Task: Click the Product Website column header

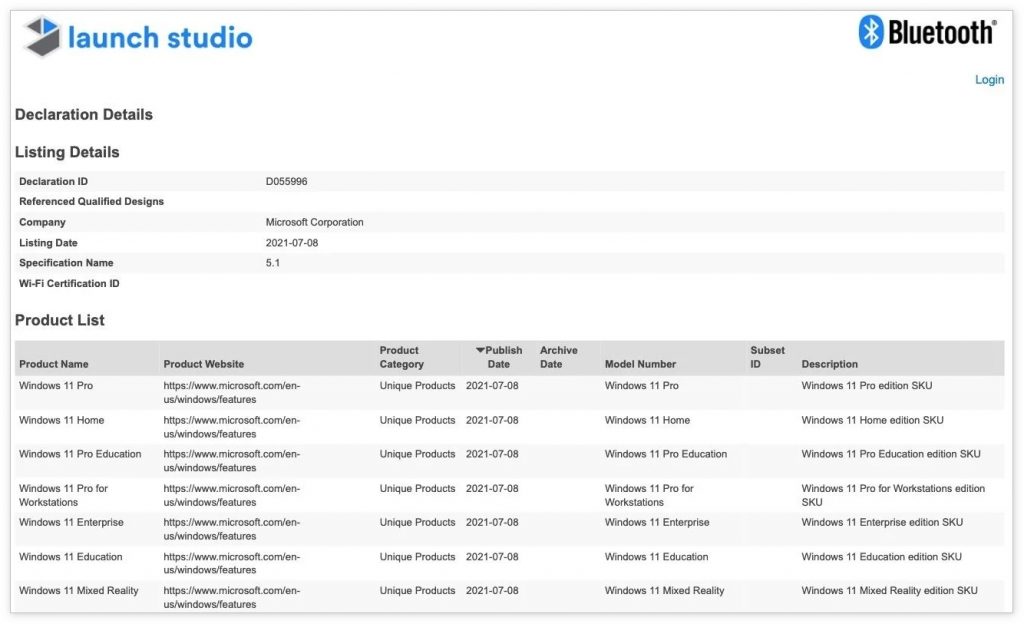Action: [x=204, y=364]
